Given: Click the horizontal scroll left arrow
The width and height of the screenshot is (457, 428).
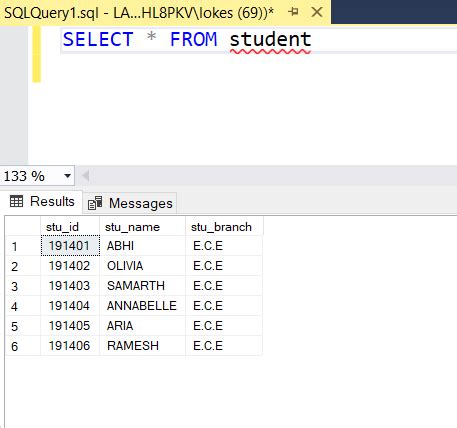Looking at the screenshot, I should coord(86,176).
